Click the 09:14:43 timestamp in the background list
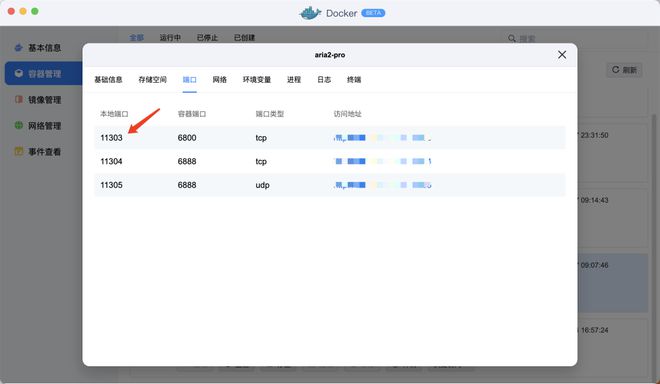The height and width of the screenshot is (384, 660). (x=594, y=200)
